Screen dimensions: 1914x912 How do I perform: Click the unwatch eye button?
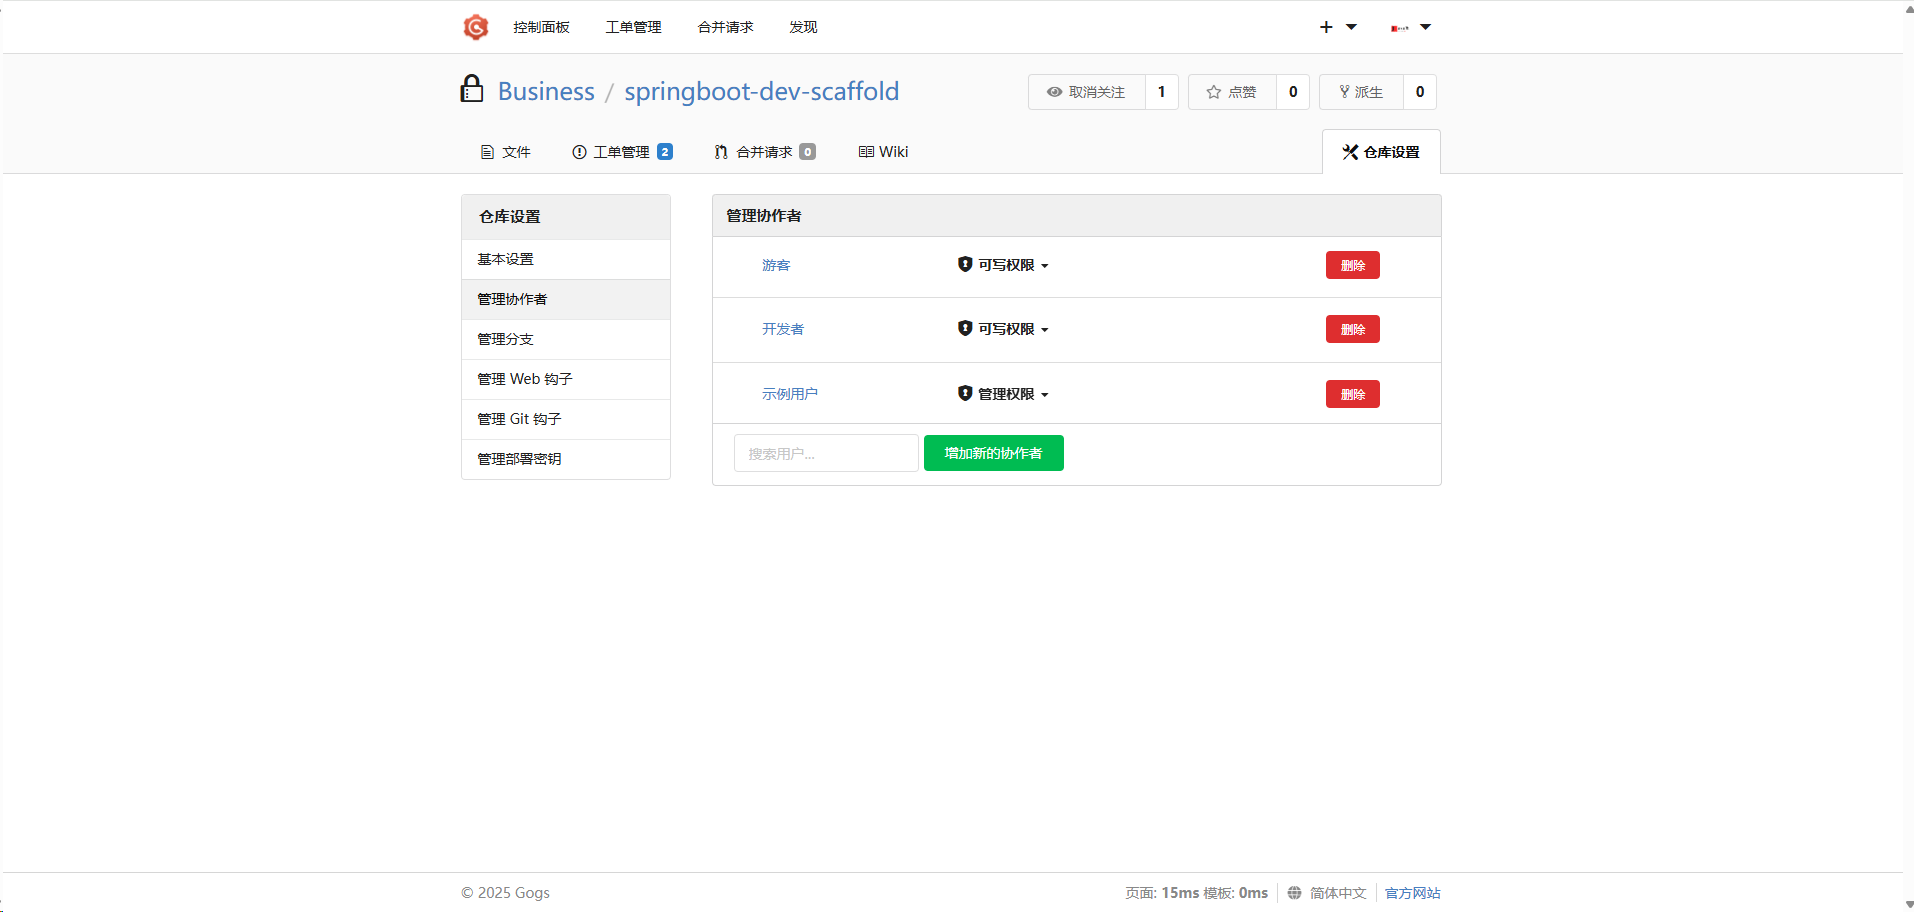[x=1086, y=92]
